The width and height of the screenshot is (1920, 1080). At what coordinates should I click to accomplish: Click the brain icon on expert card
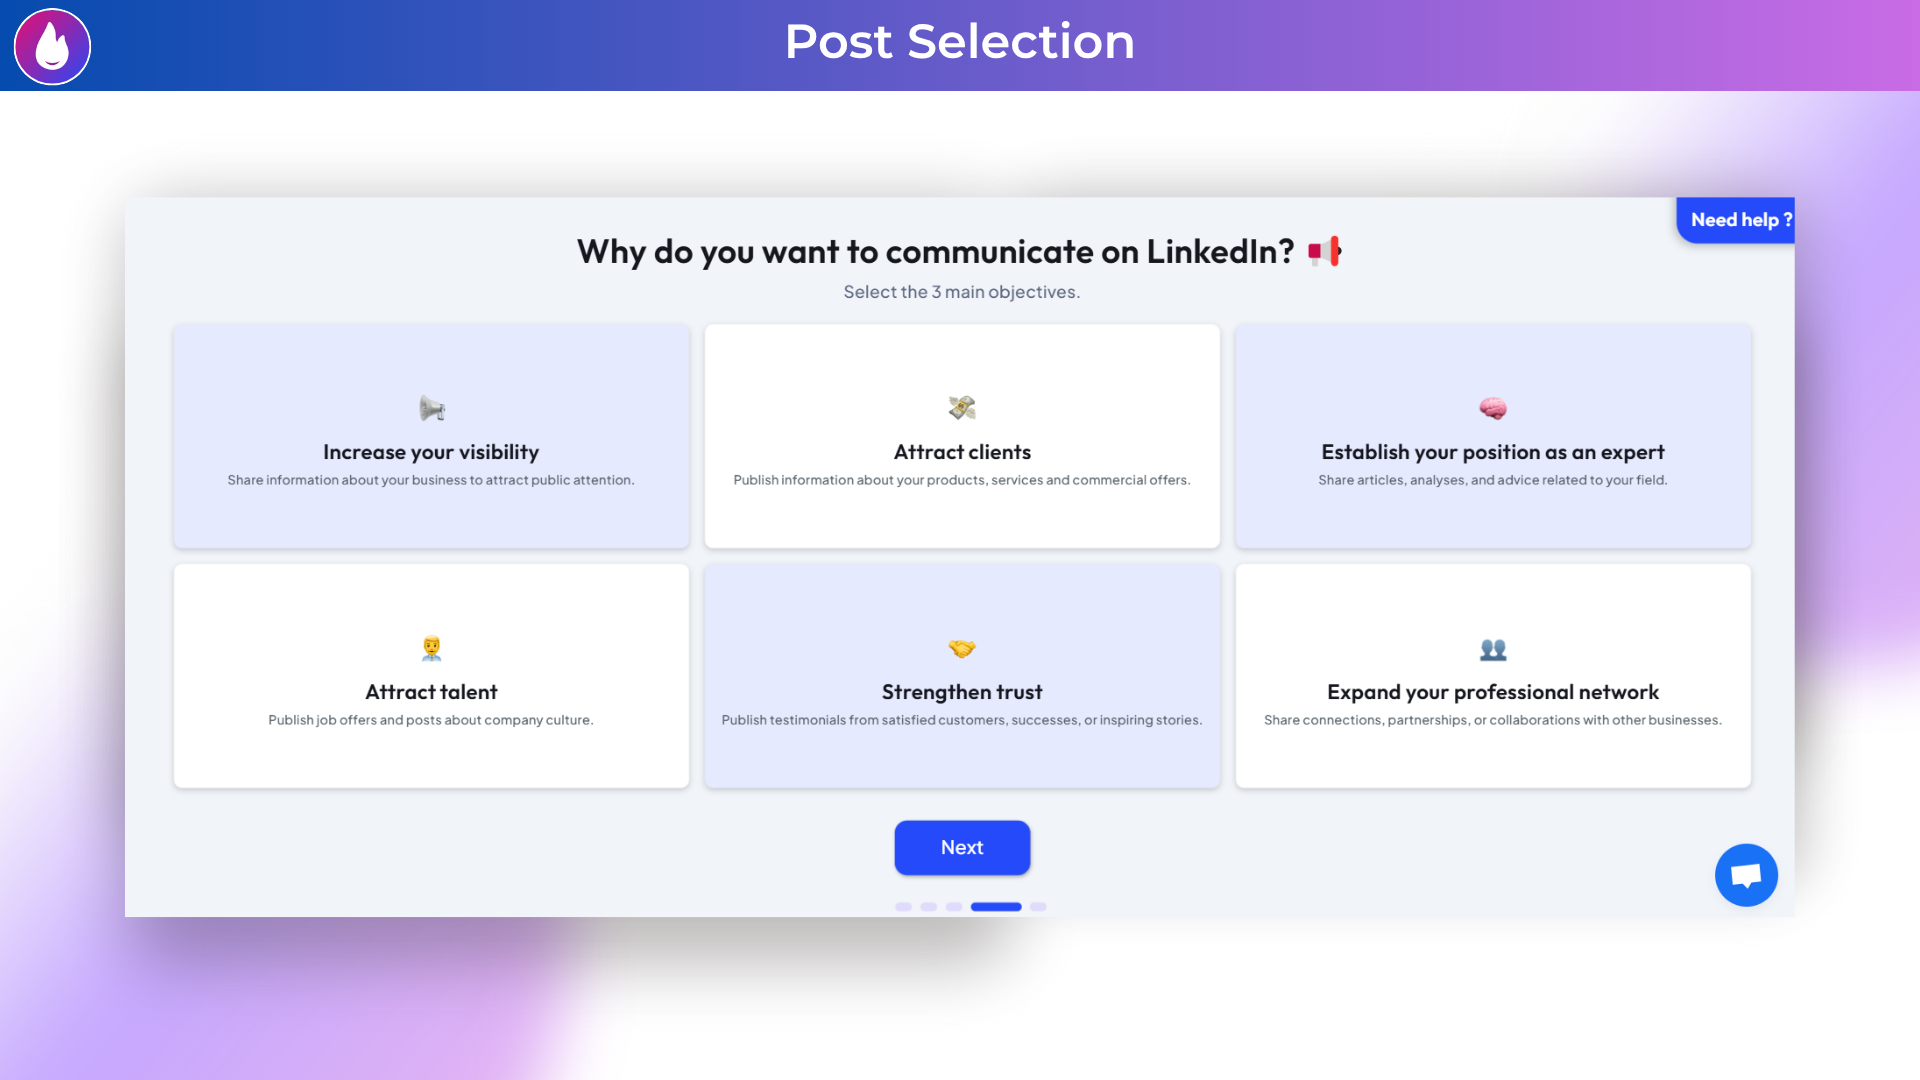pos(1493,408)
